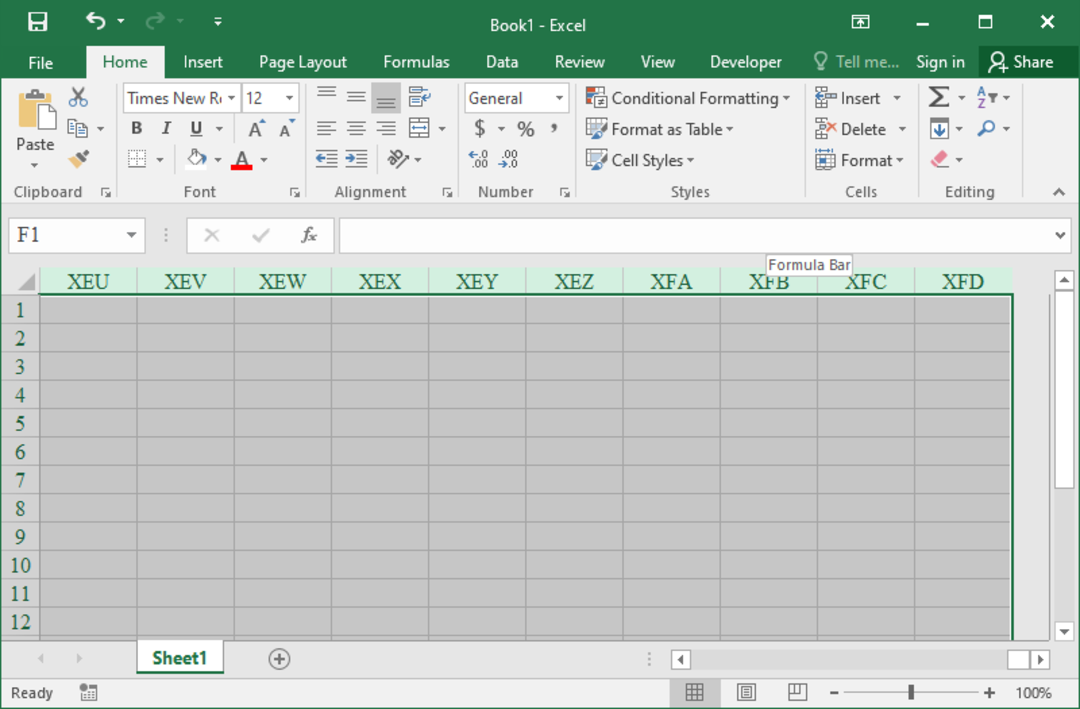Viewport: 1080px width, 709px height.
Task: Open Cell Styles gallery
Action: coord(640,160)
